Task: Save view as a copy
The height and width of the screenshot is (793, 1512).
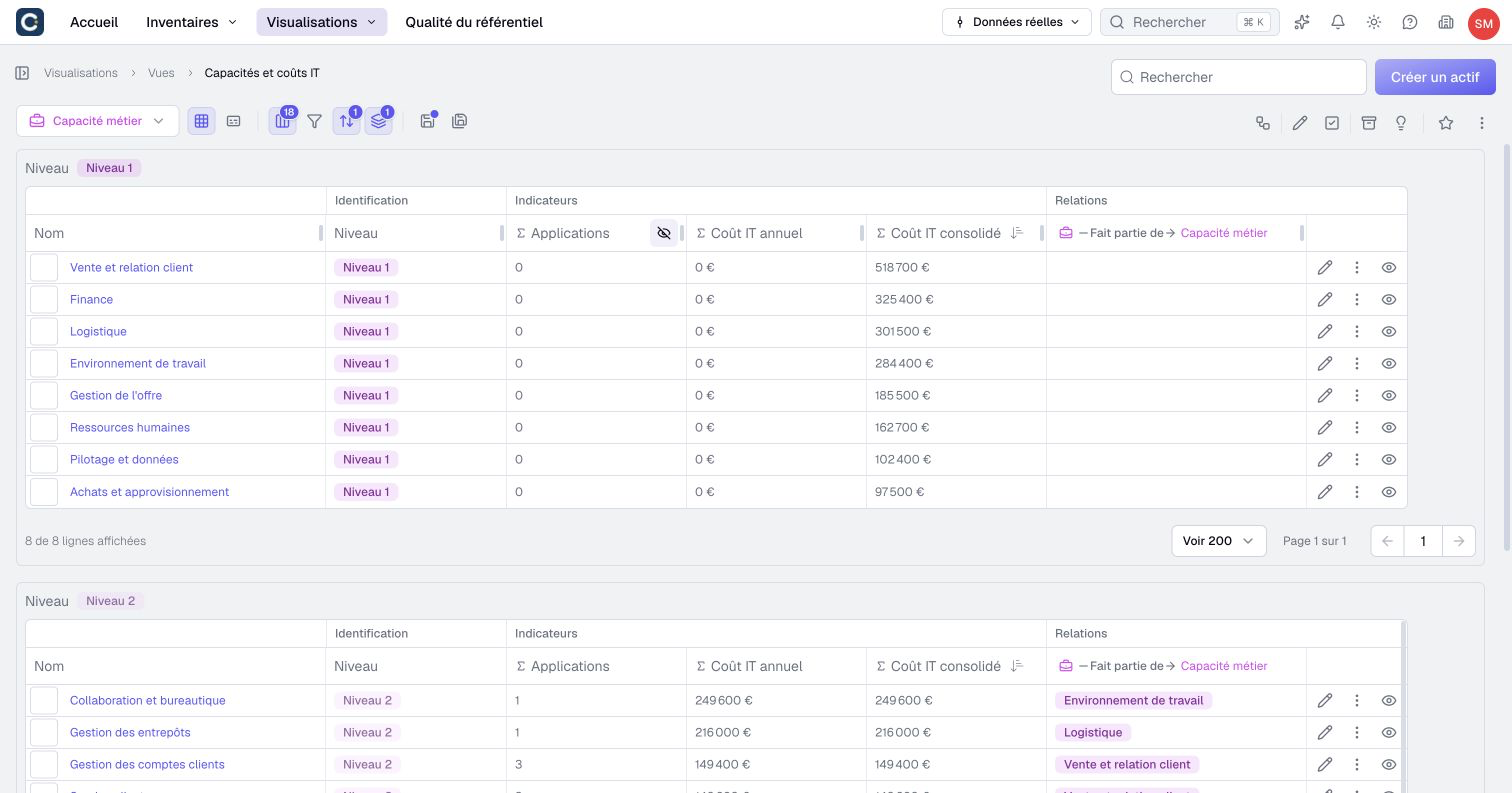Action: (460, 121)
